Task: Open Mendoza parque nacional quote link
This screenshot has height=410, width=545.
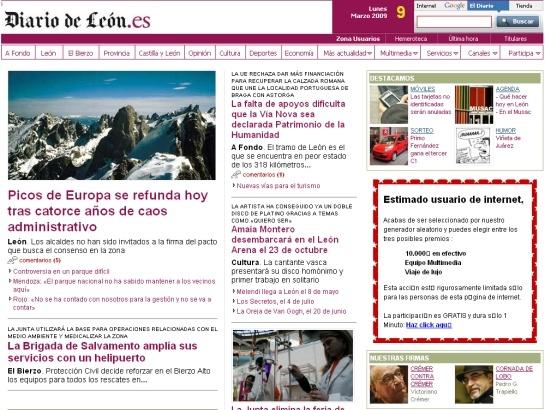Action: [x=114, y=285]
